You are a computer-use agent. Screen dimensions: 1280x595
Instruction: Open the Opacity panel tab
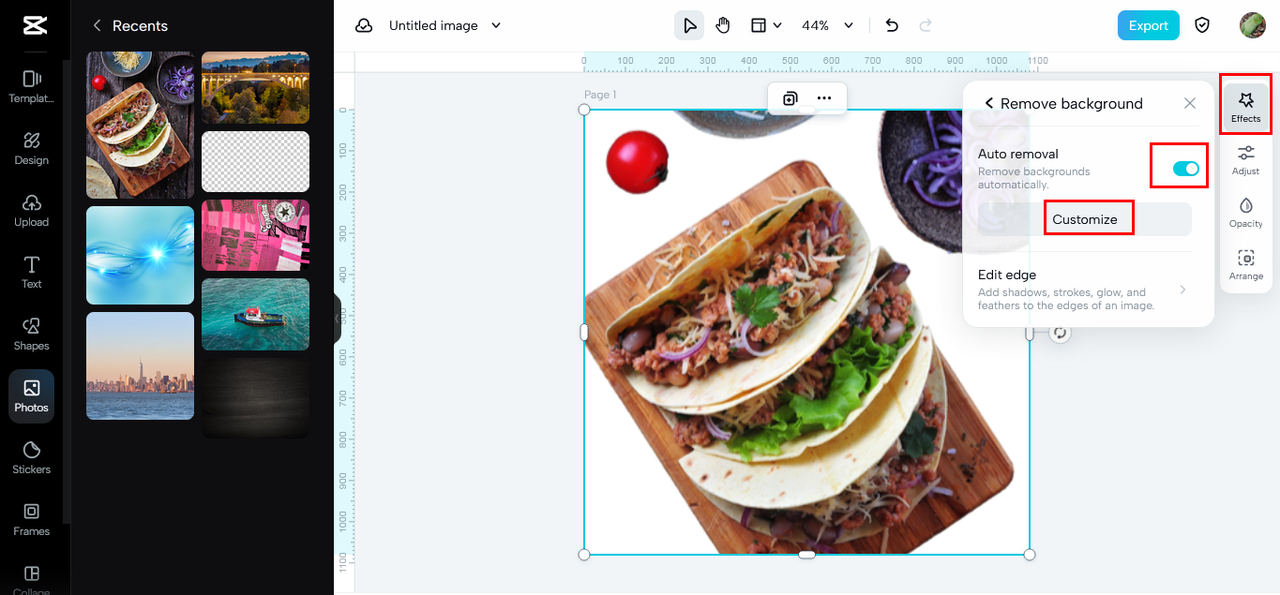click(x=1246, y=212)
